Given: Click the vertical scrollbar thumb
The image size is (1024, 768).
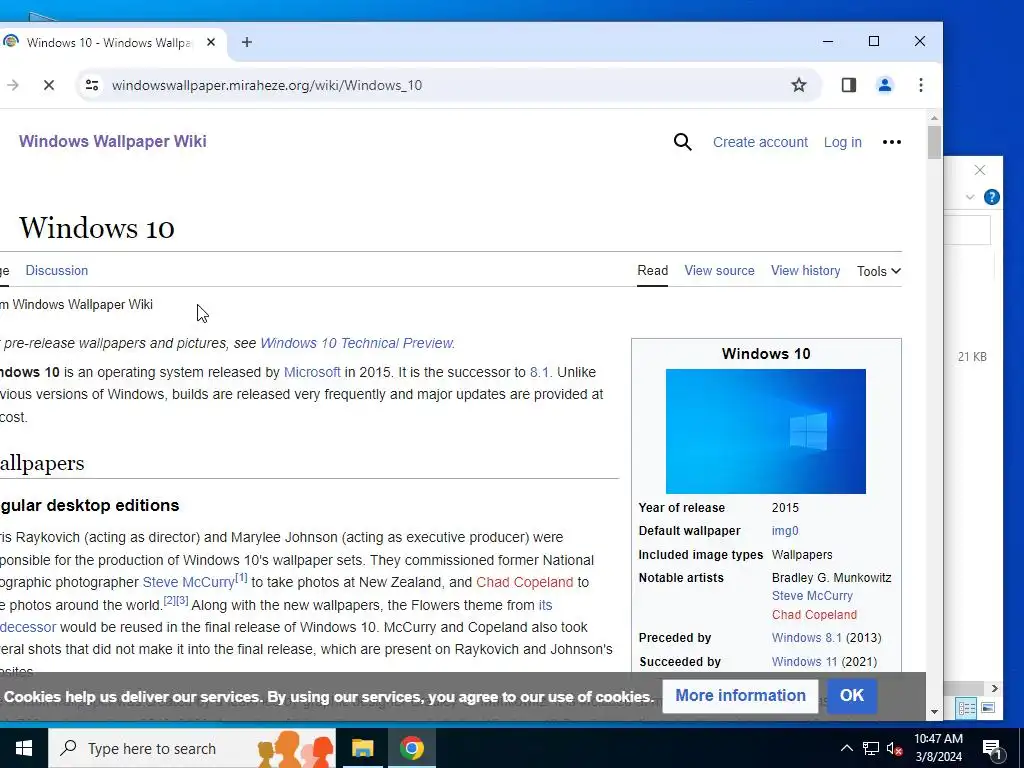Looking at the screenshot, I should click(934, 142).
